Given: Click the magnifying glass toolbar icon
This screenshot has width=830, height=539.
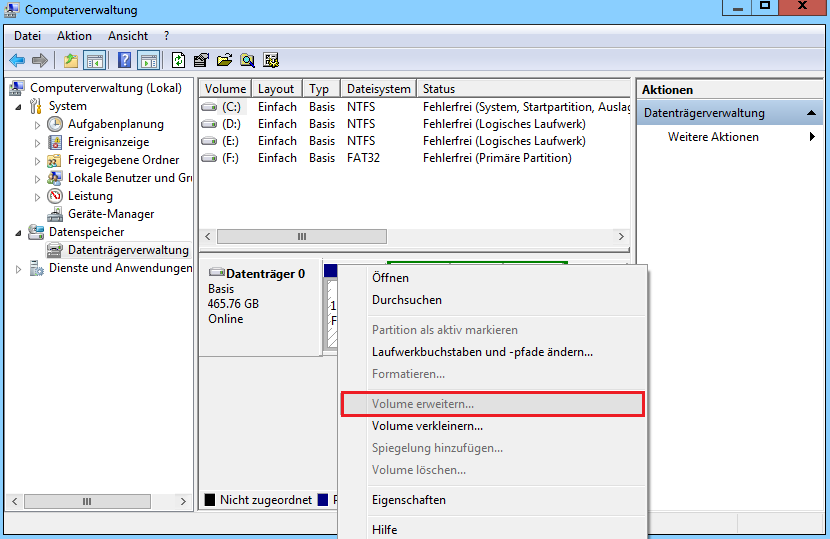Looking at the screenshot, I should click(247, 60).
